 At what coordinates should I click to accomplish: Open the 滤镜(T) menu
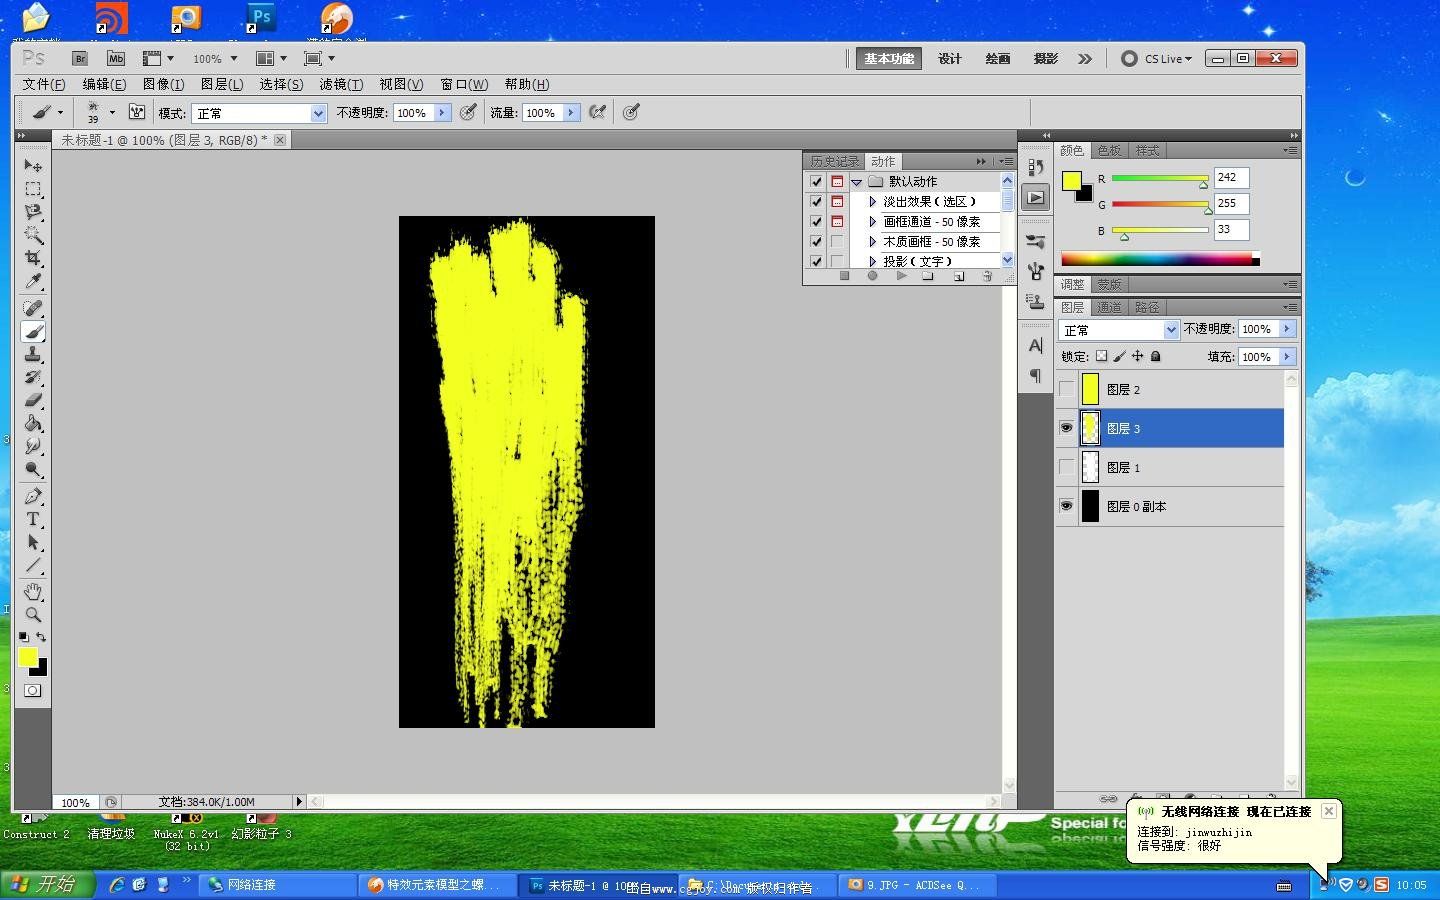(x=341, y=84)
